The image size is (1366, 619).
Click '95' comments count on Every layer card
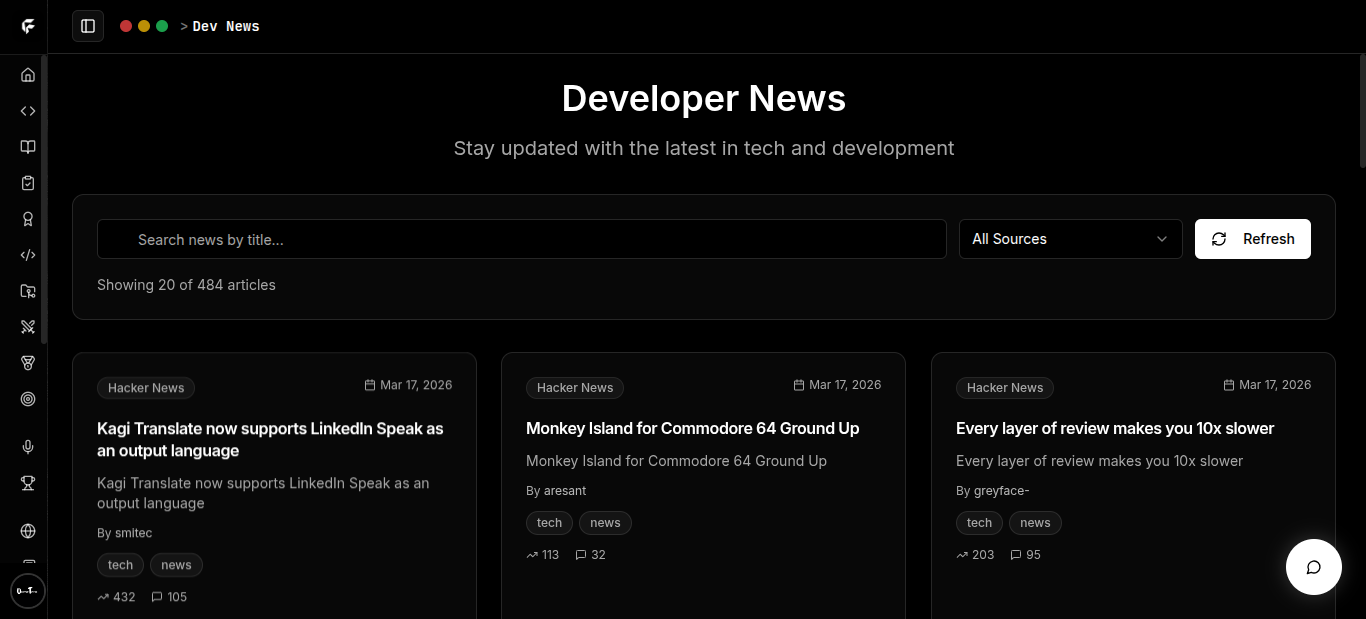(1033, 555)
